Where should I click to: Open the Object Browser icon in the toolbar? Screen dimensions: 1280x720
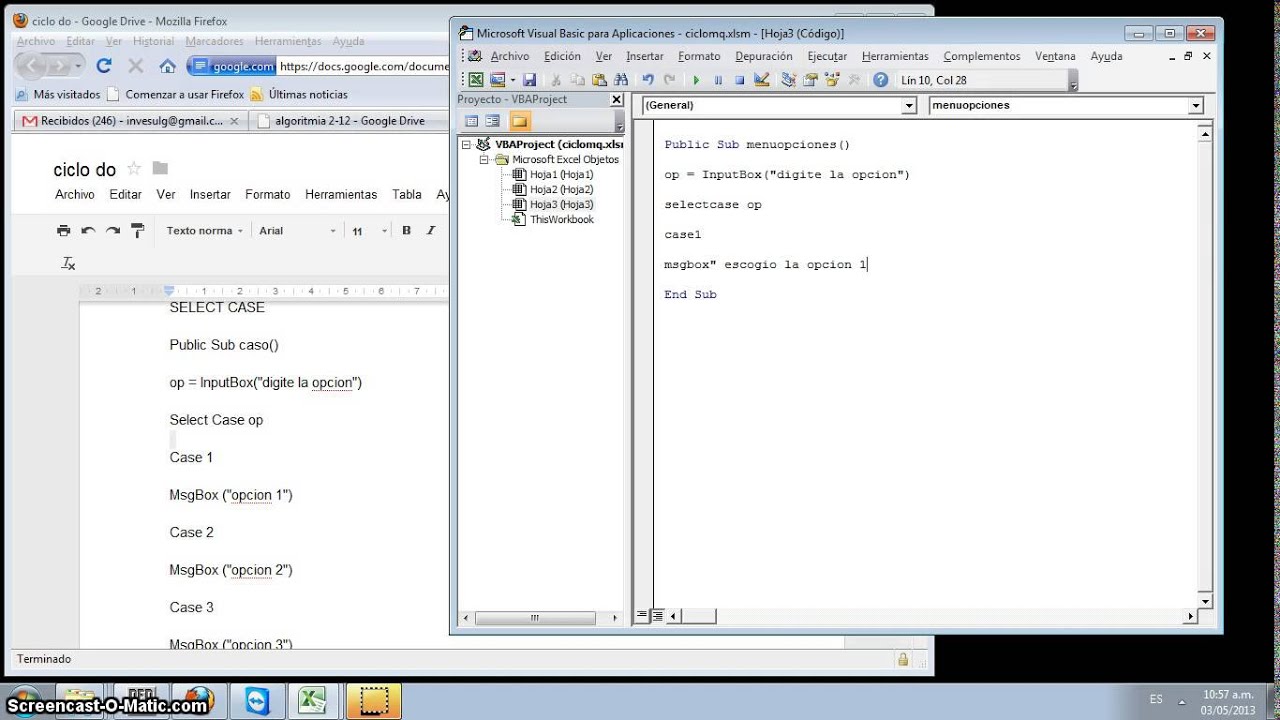click(x=832, y=80)
